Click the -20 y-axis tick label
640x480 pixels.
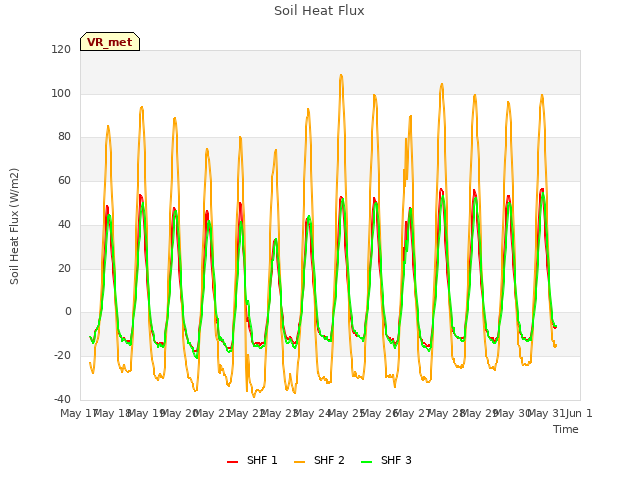(x=62, y=356)
